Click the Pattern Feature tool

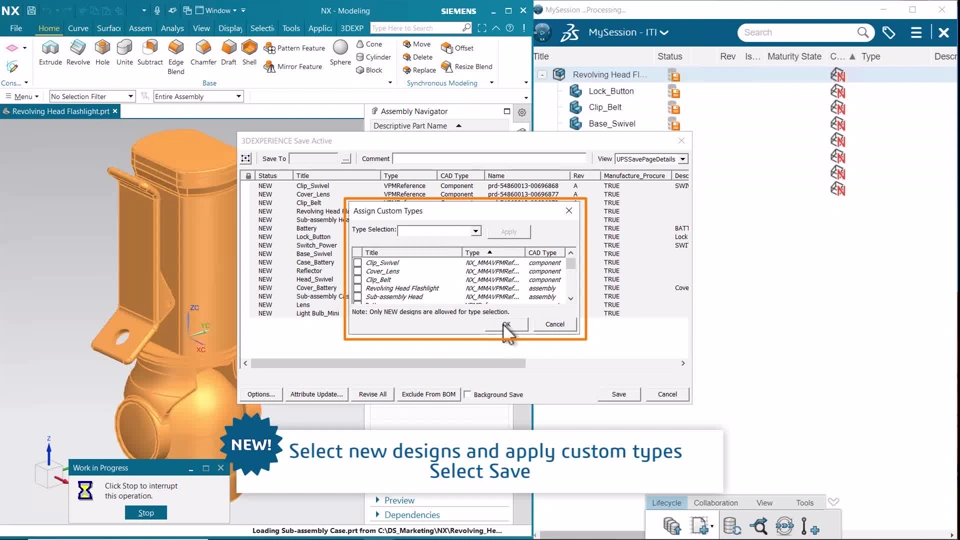tap(294, 48)
